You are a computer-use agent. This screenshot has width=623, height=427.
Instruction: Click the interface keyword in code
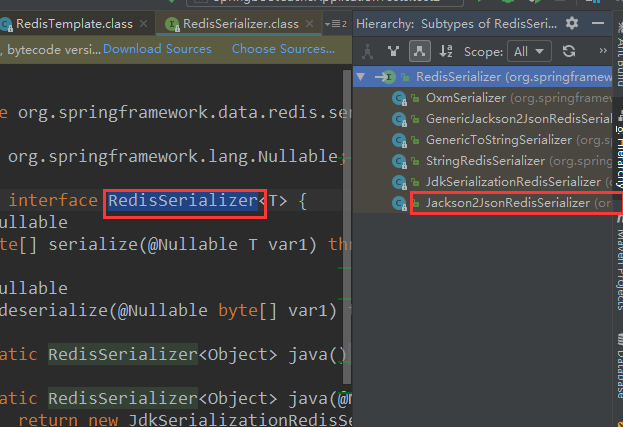tap(53, 201)
